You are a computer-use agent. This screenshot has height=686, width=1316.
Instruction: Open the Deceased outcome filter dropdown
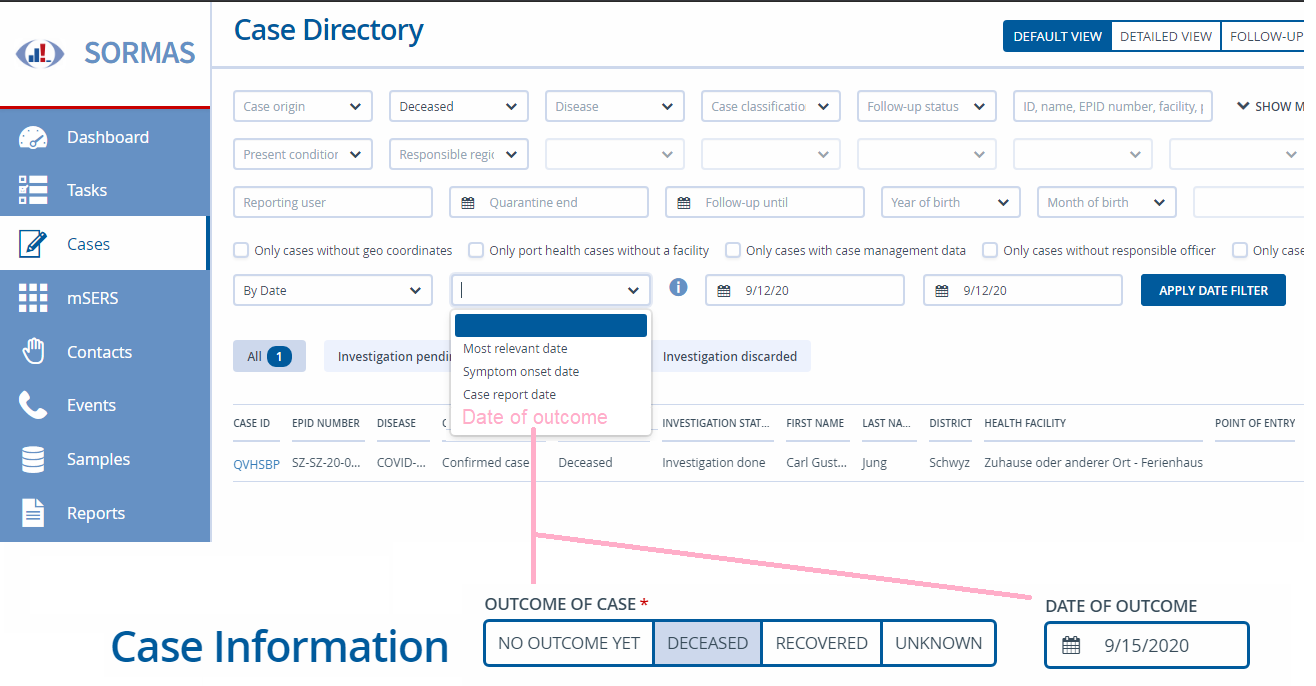point(459,106)
